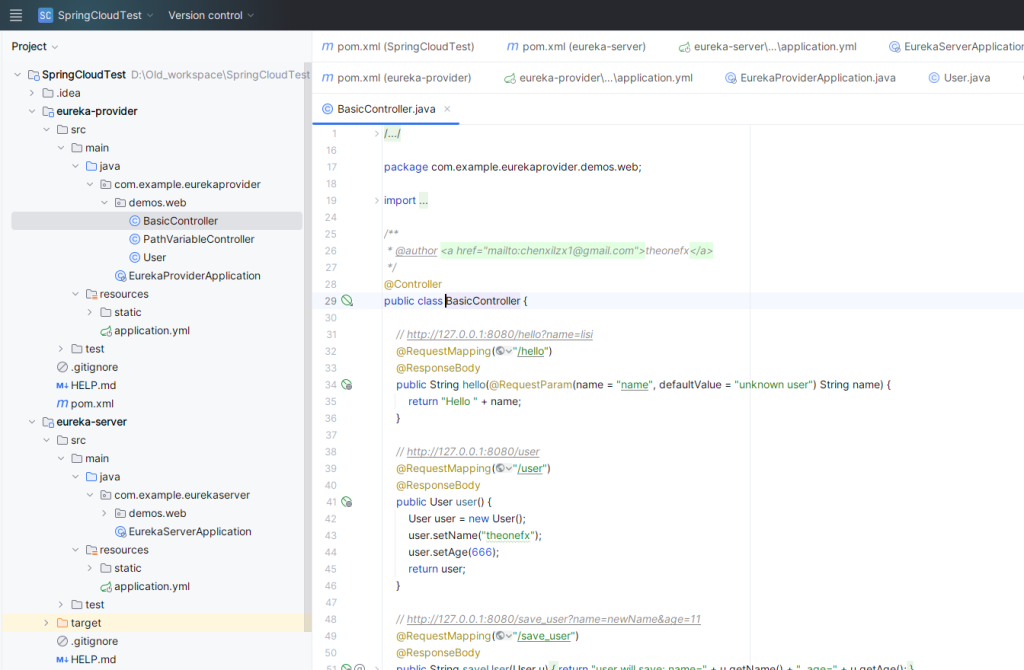Collapse the eureka-provider module folder
This screenshot has height=670, width=1024.
[32, 111]
